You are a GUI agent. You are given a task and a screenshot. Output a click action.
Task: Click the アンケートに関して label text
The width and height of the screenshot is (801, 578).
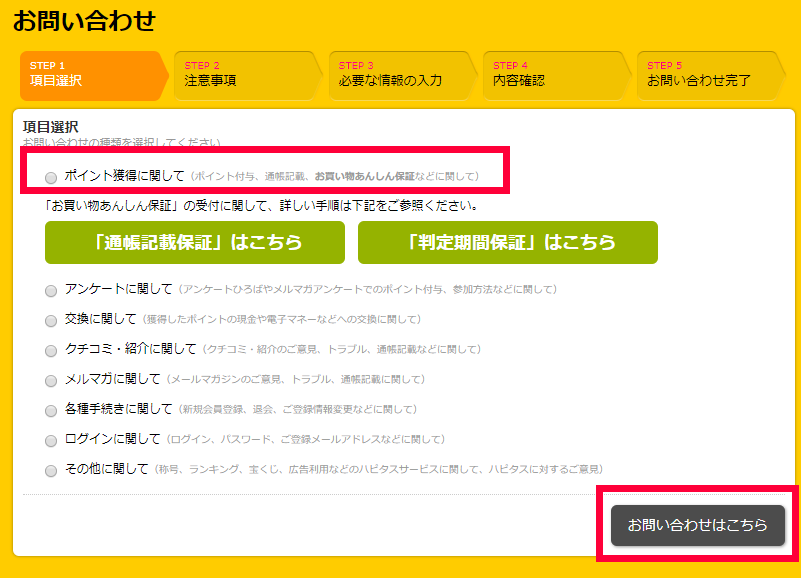(x=118, y=289)
